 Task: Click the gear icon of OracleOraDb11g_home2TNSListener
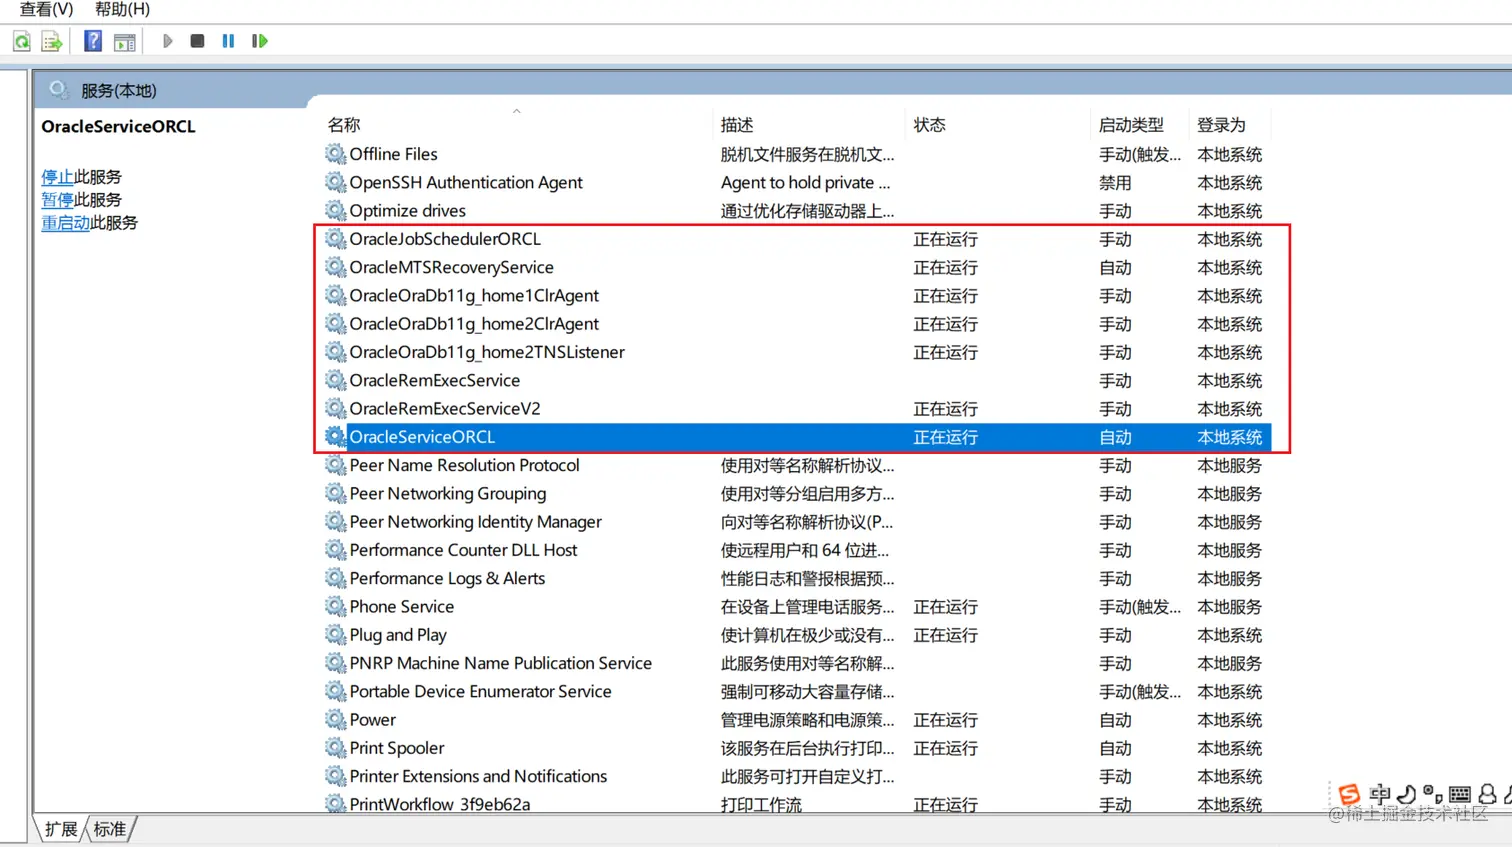coord(335,352)
